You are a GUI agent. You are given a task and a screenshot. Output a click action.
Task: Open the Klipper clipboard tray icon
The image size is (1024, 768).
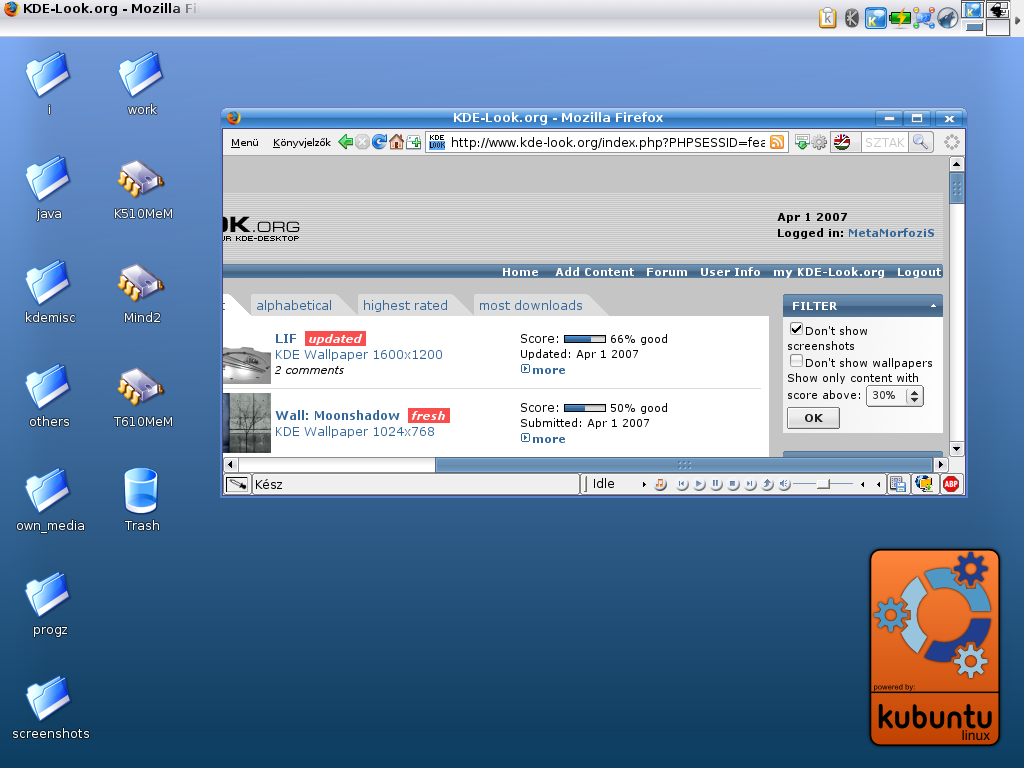coord(827,18)
